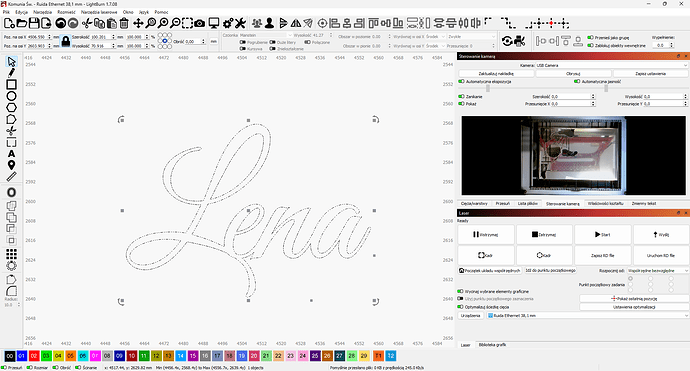Open the Preview monitor icon
Image resolution: width=690 pixels, height=371 pixels.
click(214, 23)
